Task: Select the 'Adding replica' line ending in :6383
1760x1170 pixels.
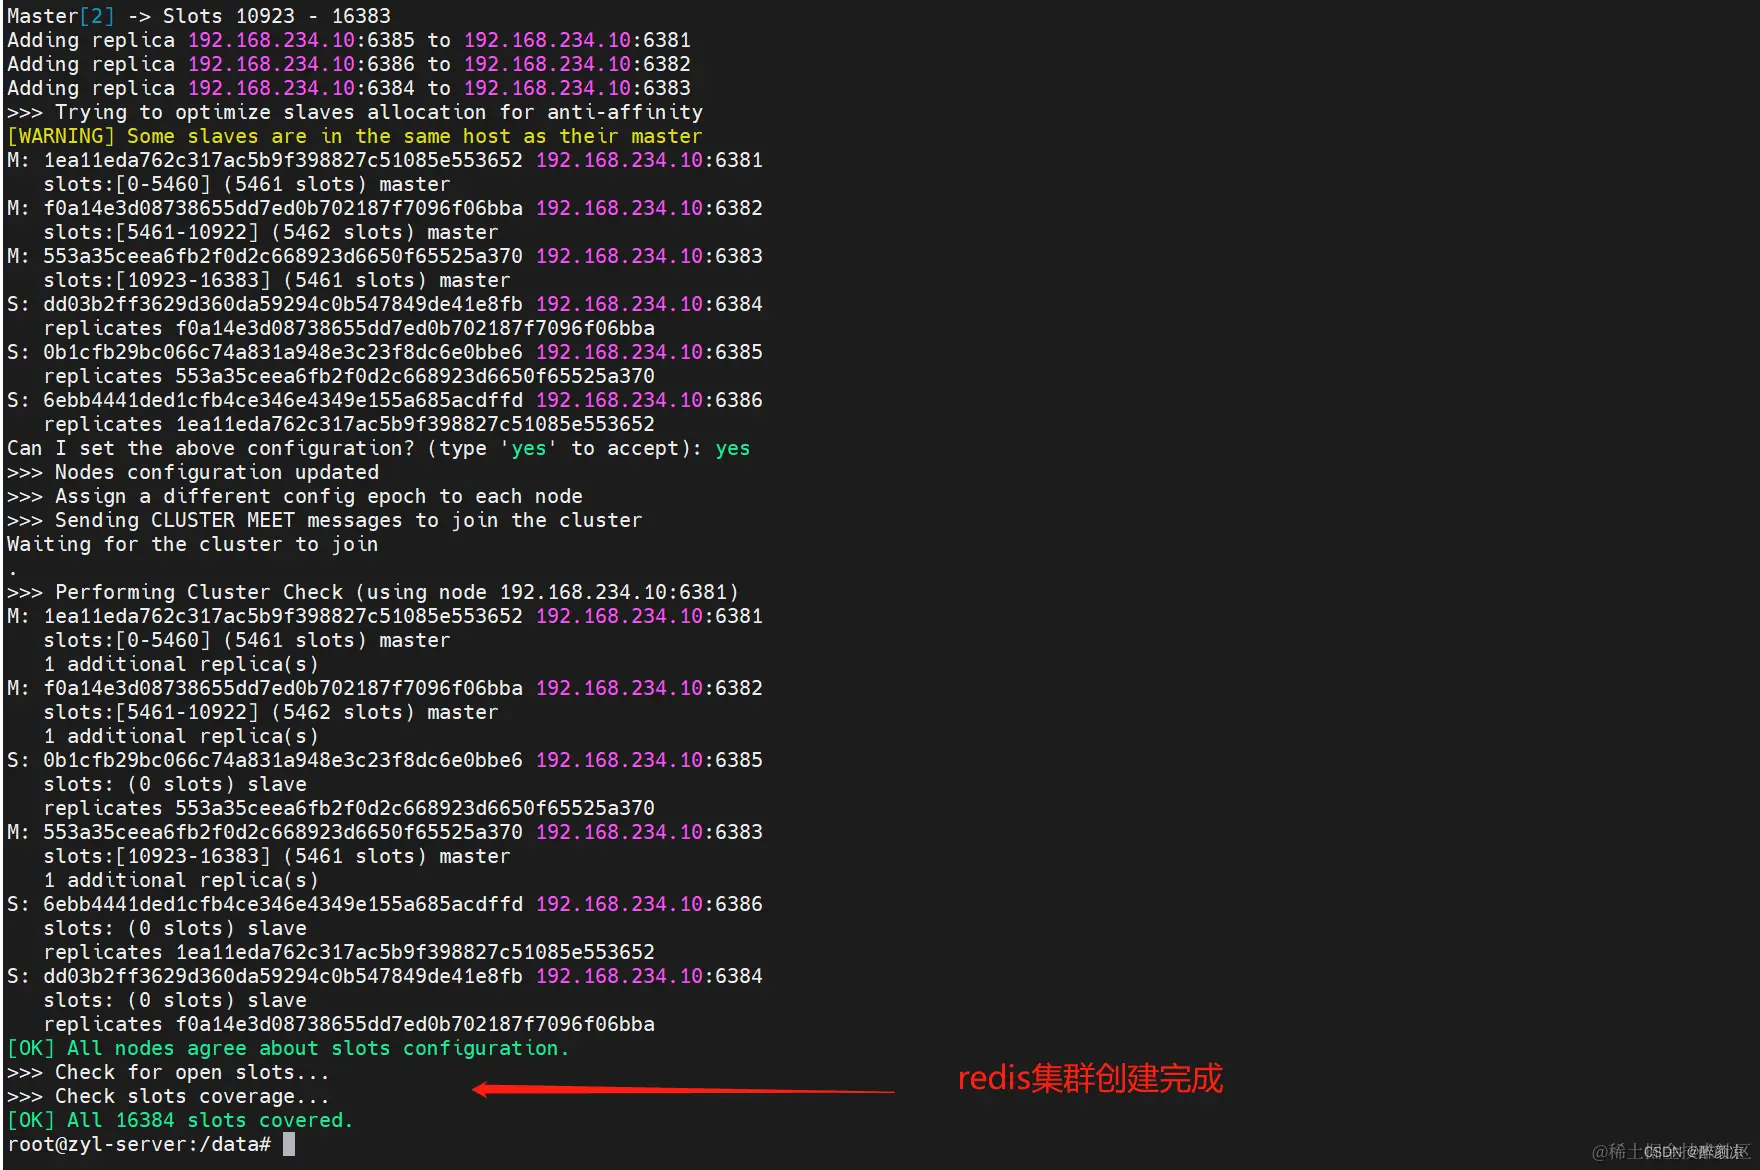Action: pyautogui.click(x=349, y=88)
